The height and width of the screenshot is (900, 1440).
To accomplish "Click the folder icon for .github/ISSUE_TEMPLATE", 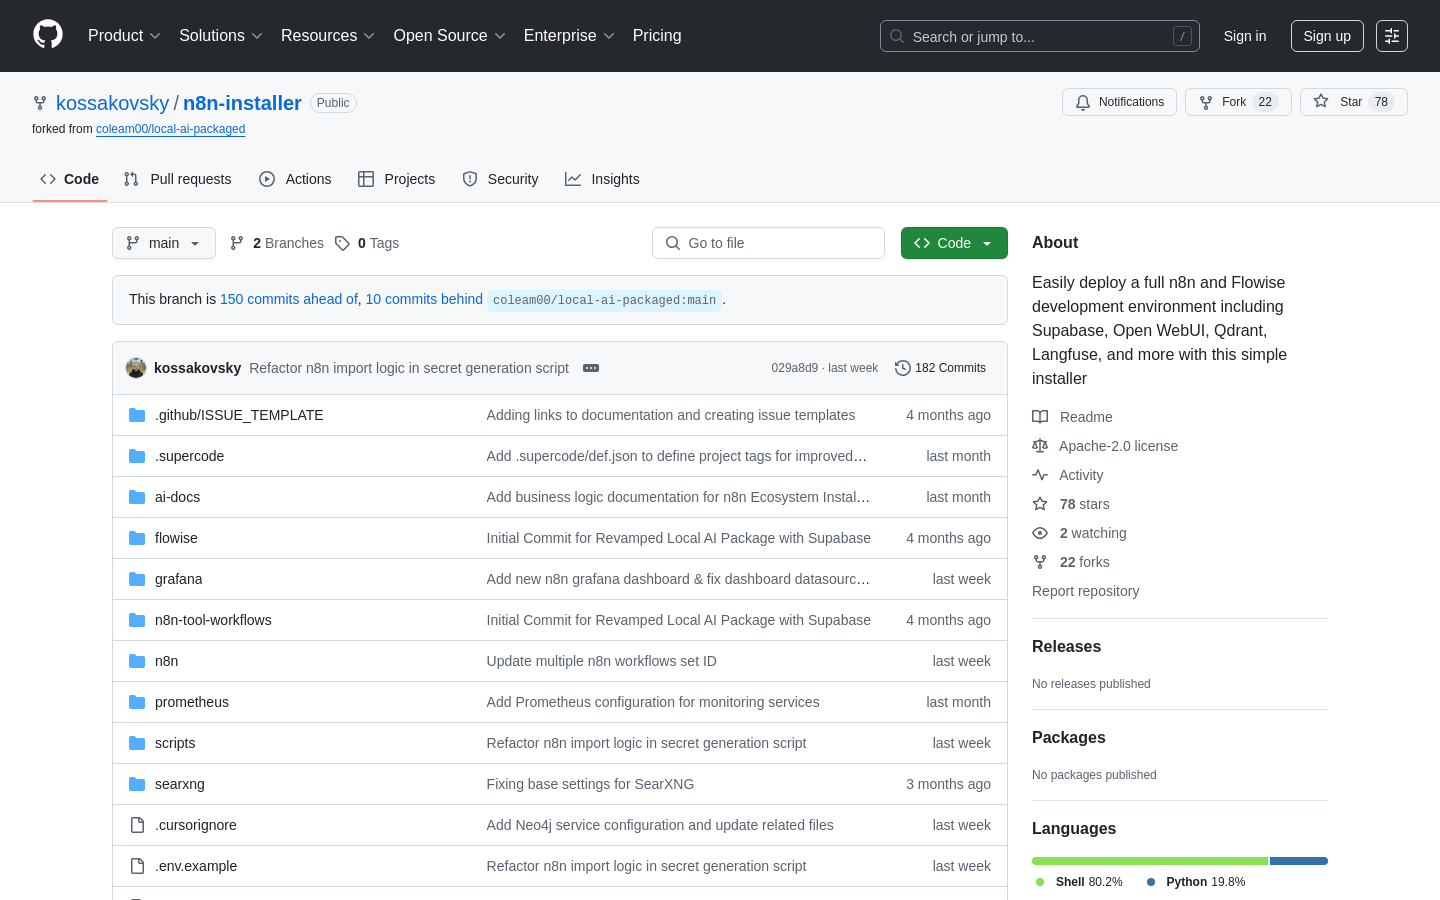I will click(137, 415).
